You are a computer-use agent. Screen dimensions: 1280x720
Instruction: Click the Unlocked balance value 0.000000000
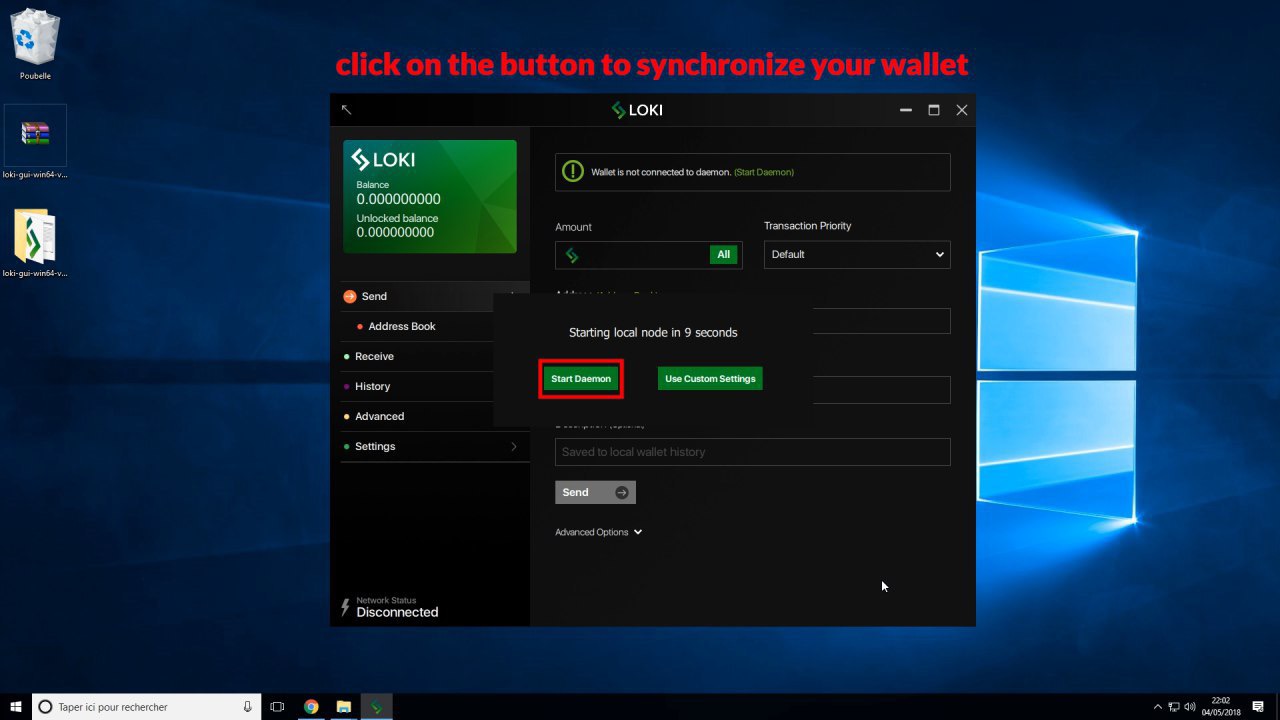[395, 232]
